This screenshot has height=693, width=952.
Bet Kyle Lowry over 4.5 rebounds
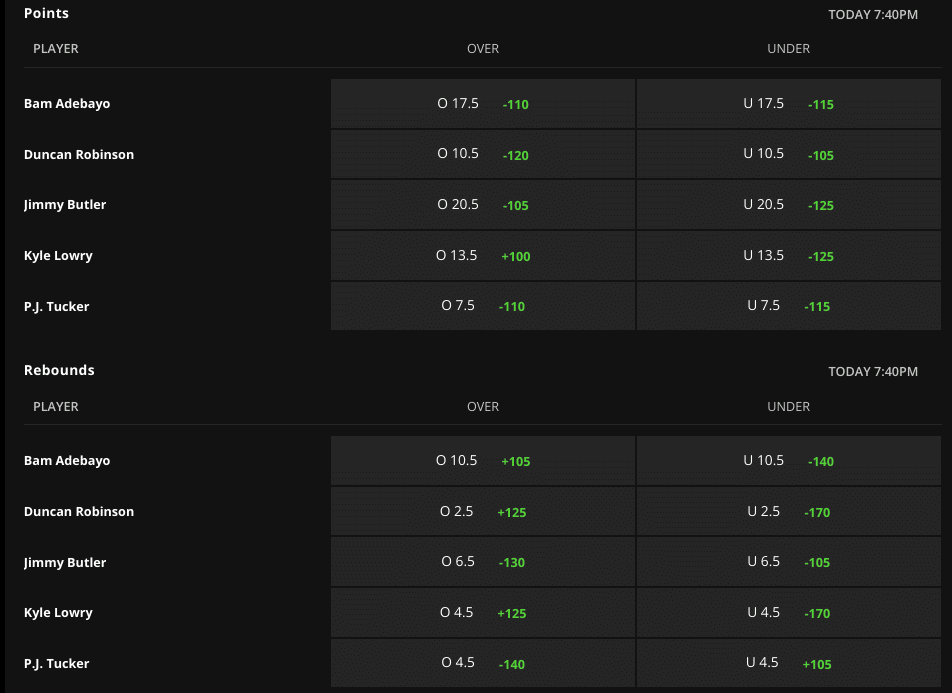click(483, 613)
